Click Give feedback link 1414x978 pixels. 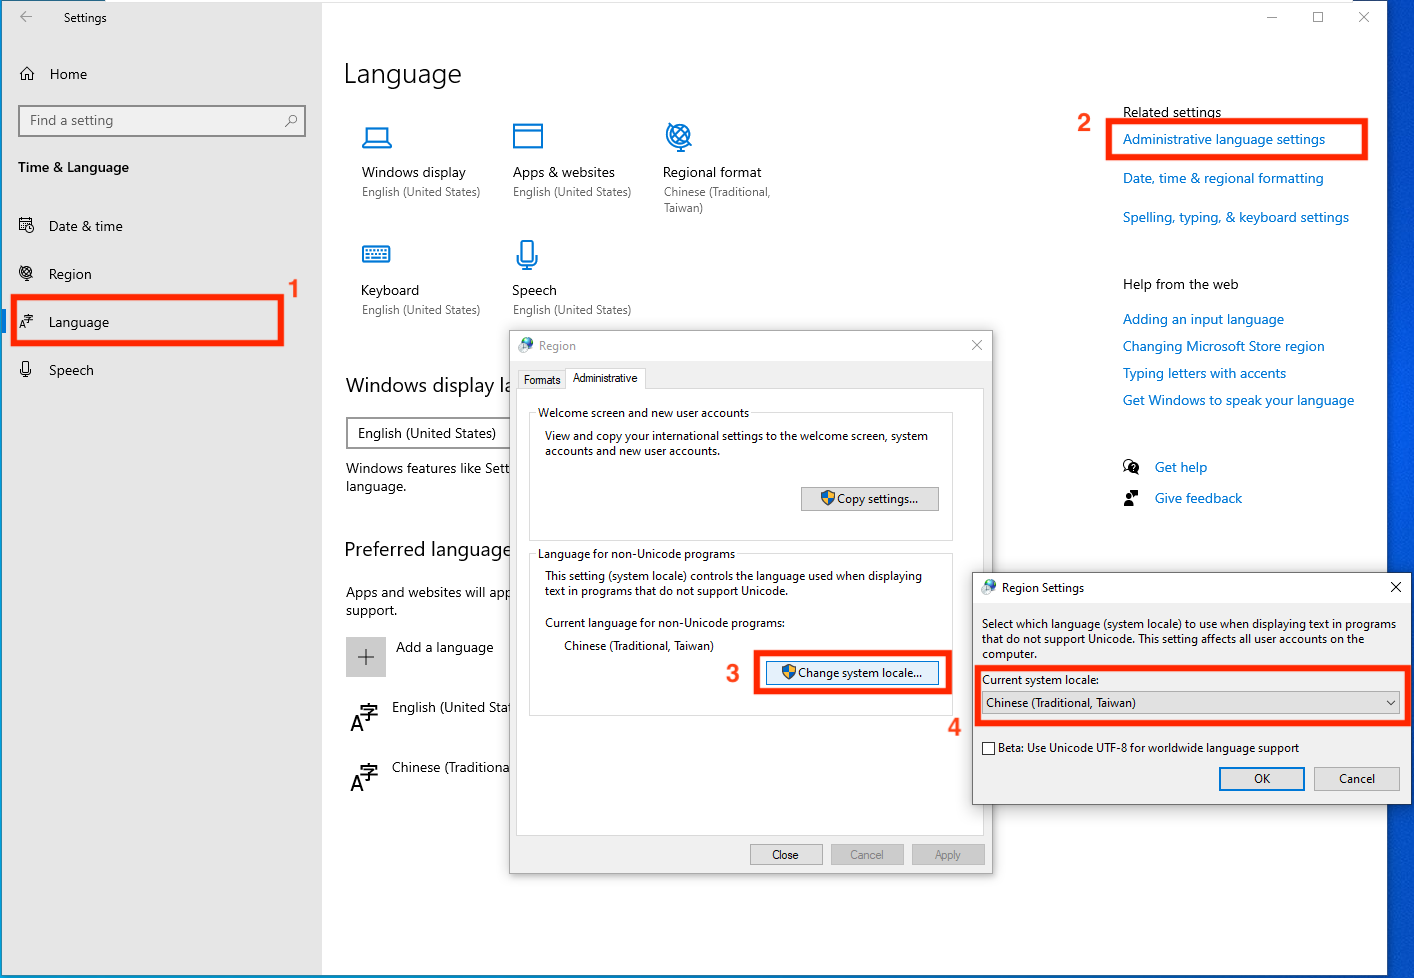coord(1198,498)
